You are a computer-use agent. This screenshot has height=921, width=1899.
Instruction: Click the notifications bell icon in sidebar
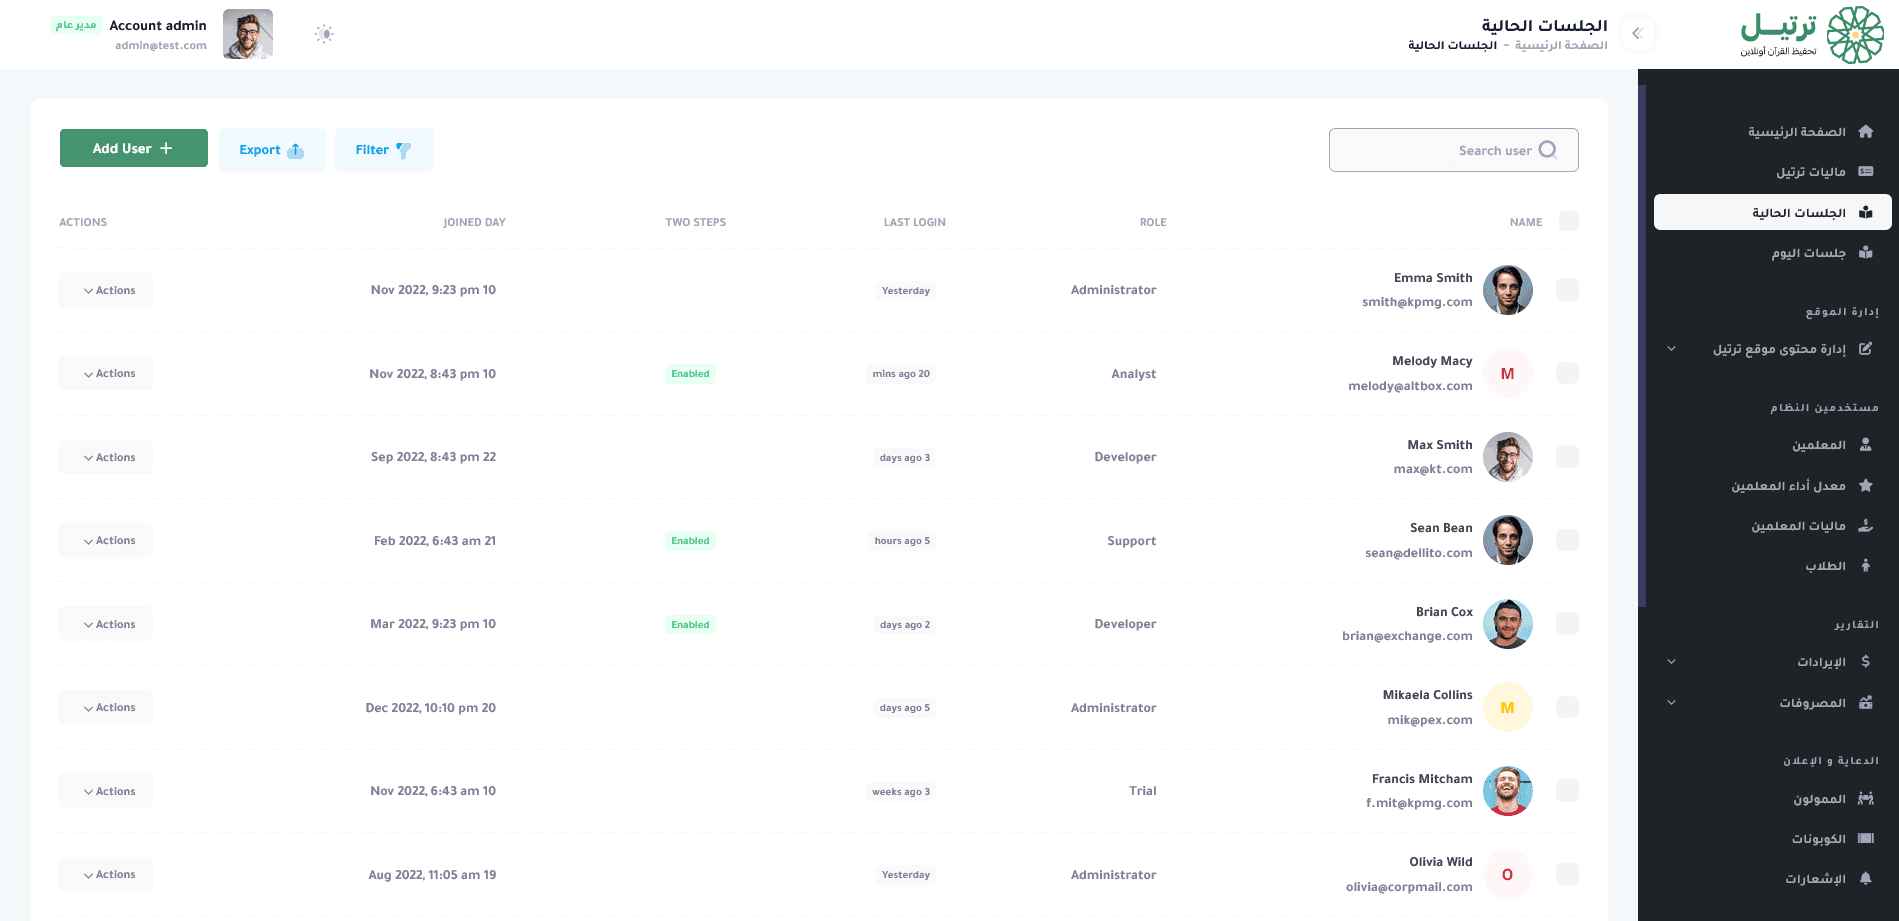(1865, 878)
